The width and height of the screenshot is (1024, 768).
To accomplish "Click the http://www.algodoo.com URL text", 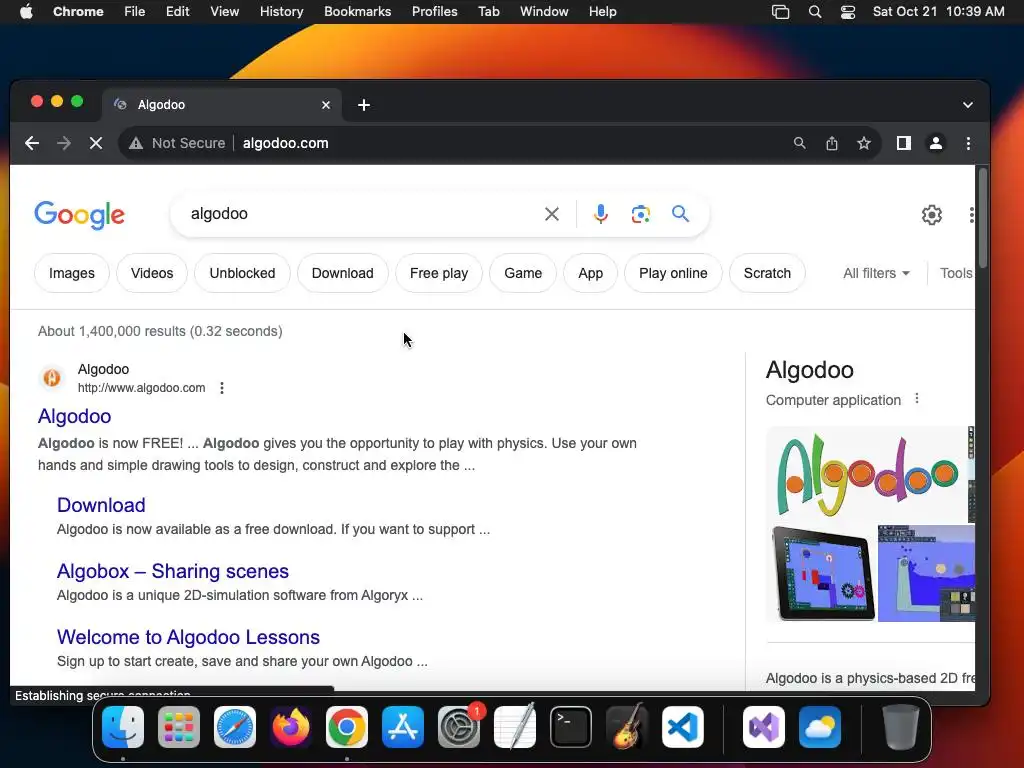I will pos(141,388).
